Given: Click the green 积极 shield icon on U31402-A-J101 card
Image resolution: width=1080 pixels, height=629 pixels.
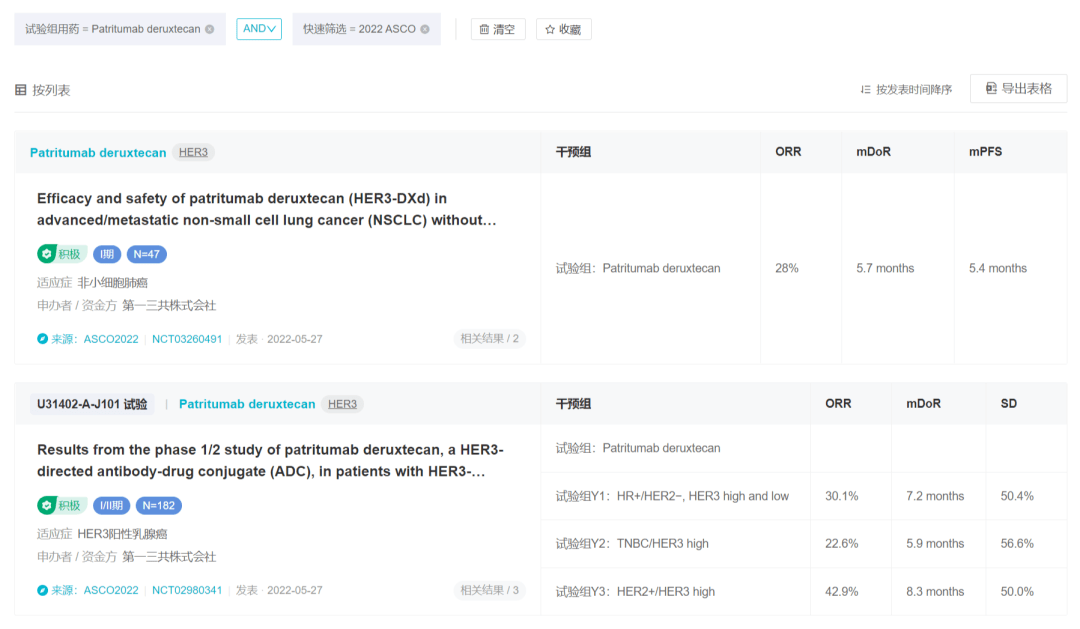Looking at the screenshot, I should (47, 505).
